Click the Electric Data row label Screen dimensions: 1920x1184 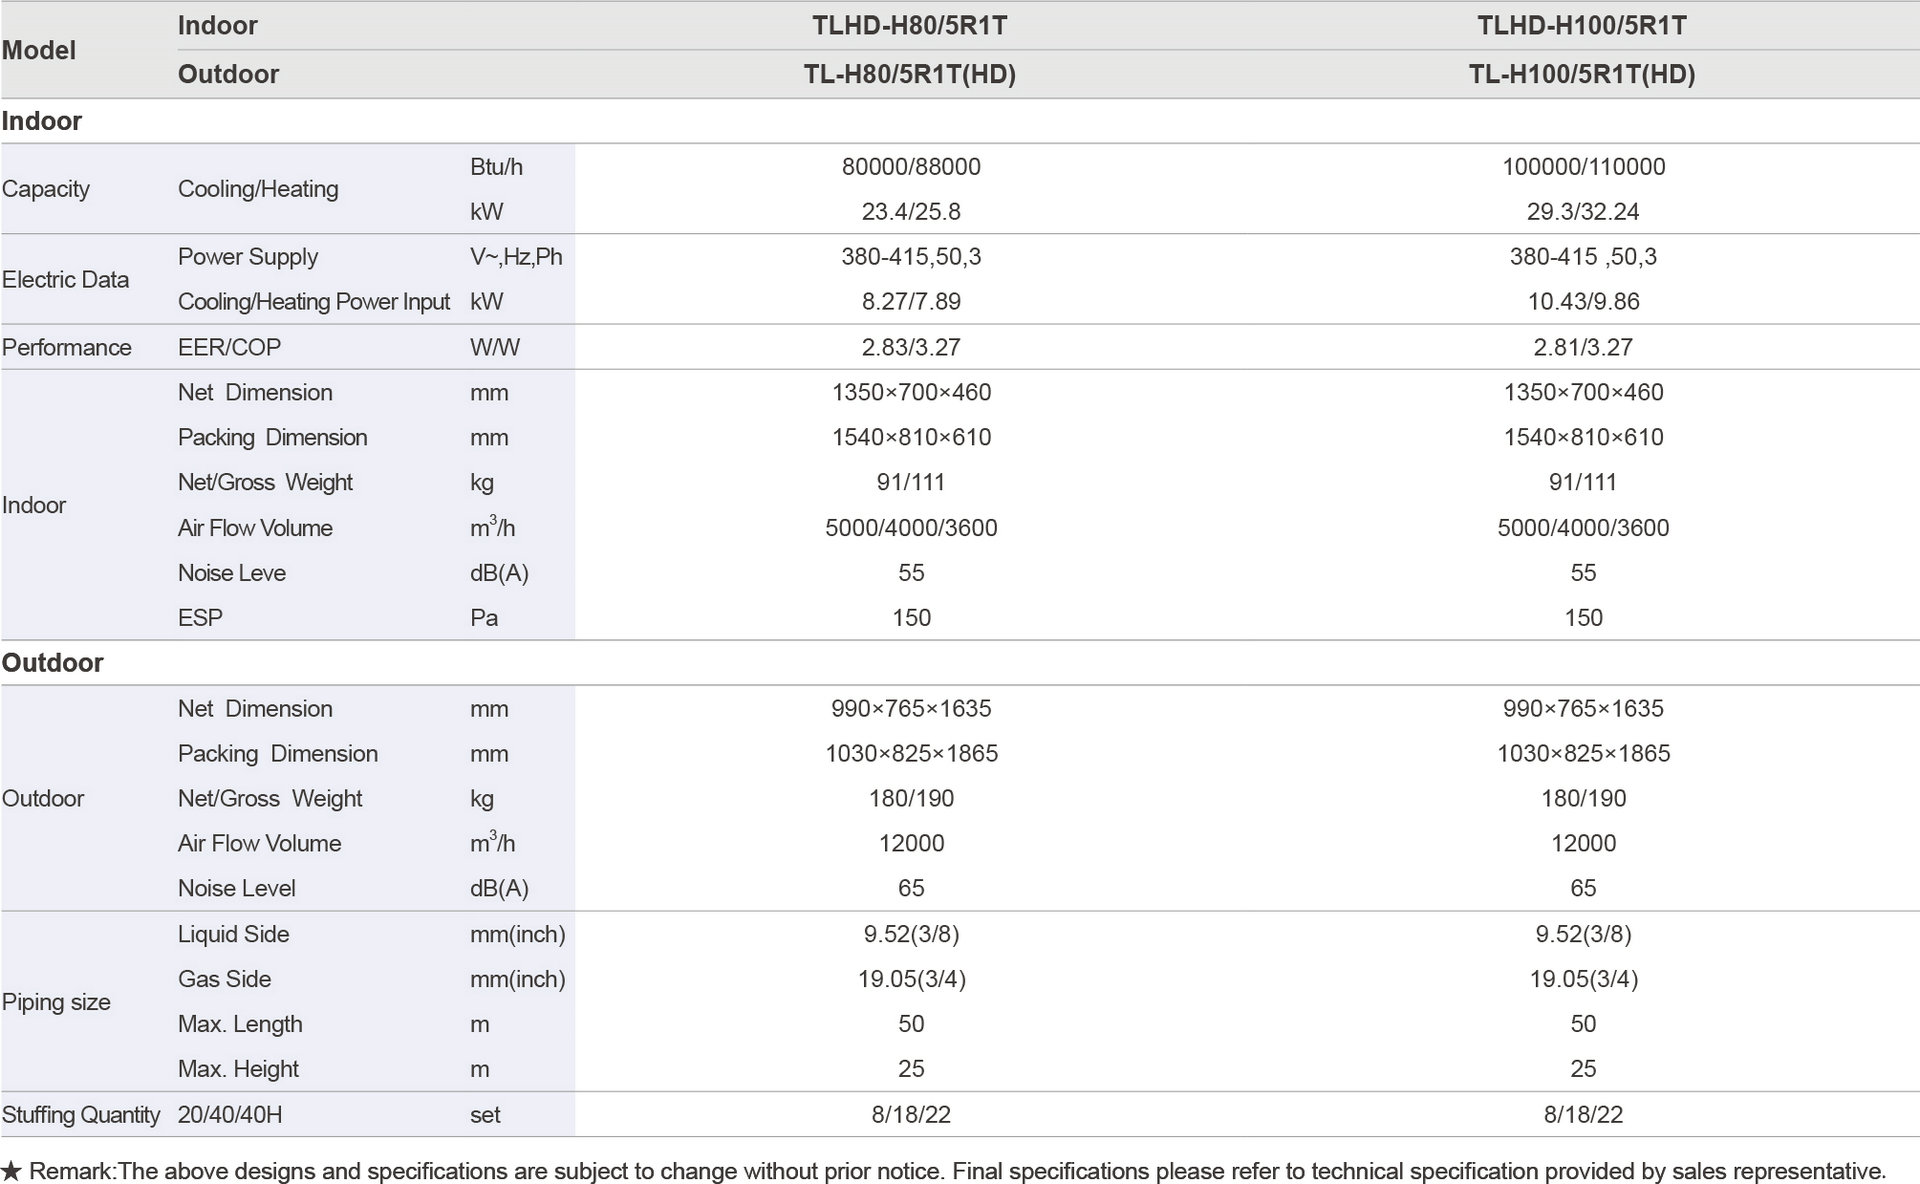[x=65, y=280]
